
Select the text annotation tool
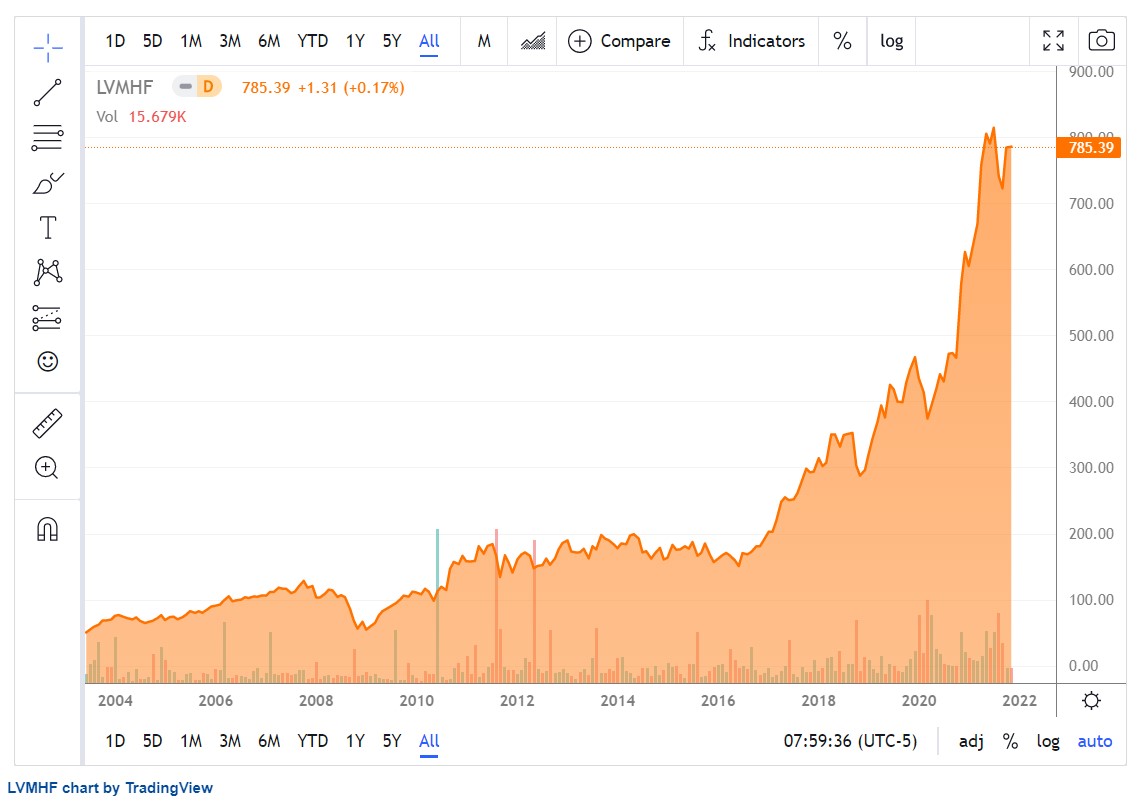coord(48,228)
